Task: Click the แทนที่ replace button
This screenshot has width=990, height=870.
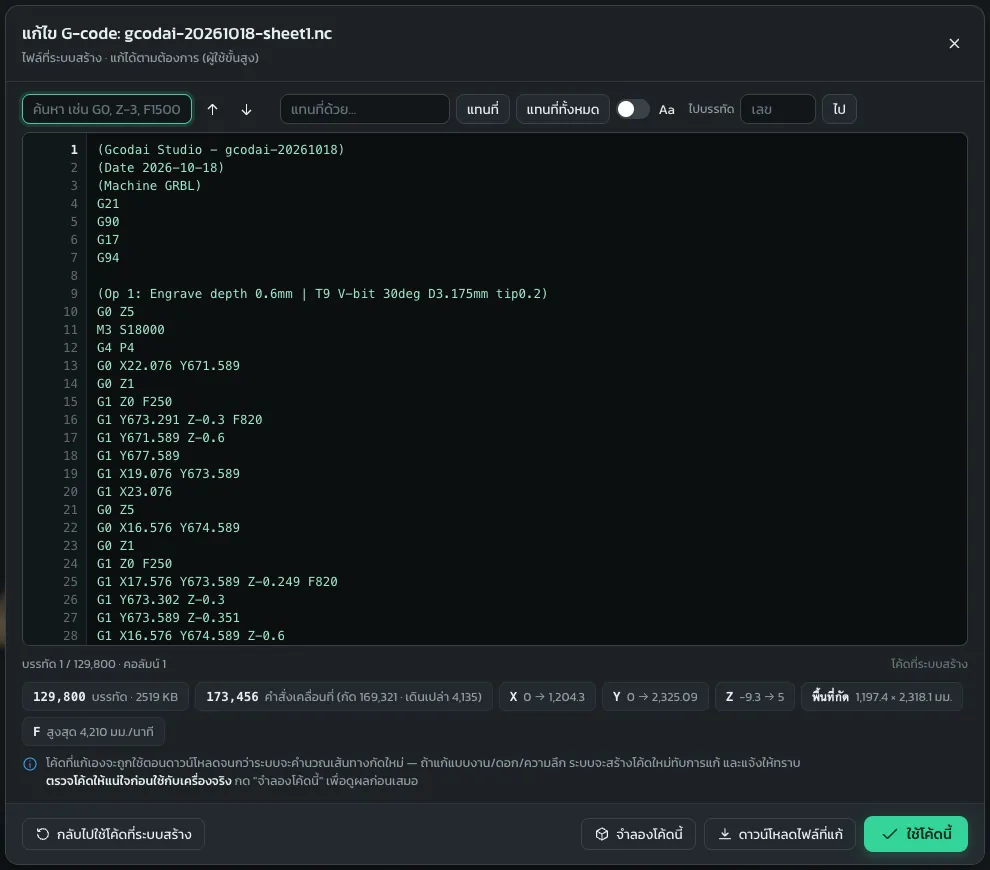Action: click(x=482, y=109)
